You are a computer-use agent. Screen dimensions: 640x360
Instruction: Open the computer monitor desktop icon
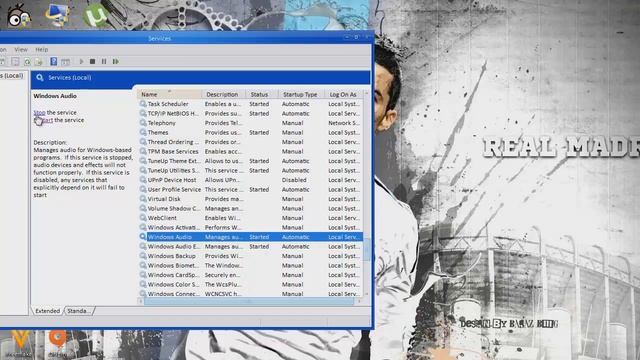tap(57, 15)
